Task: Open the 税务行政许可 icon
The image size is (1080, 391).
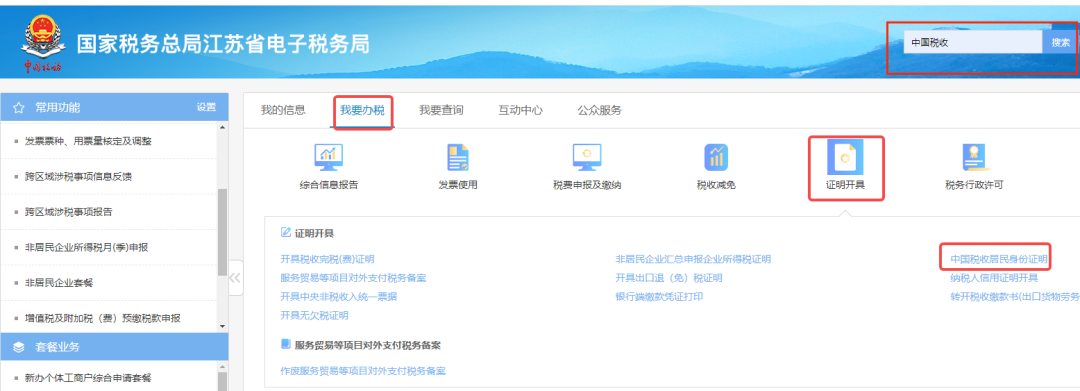Action: pos(974,158)
